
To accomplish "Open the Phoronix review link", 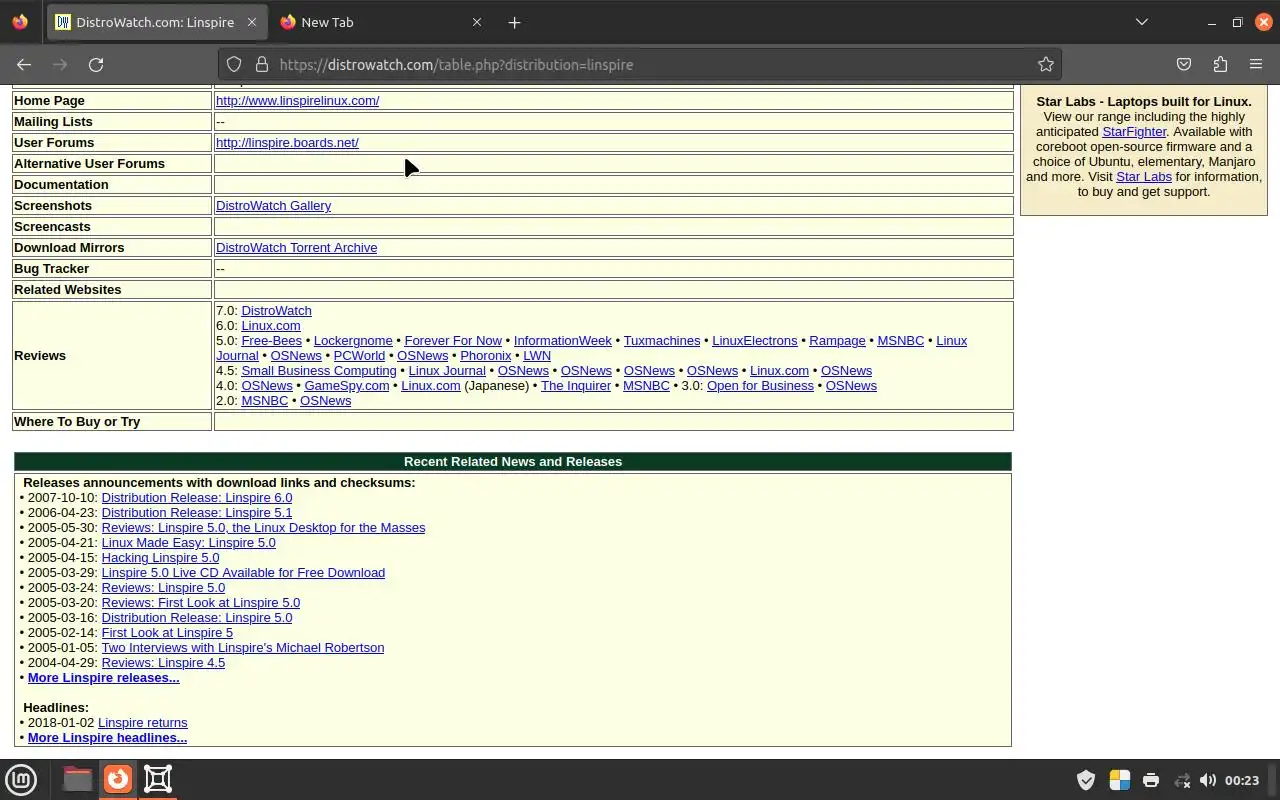I will tap(485, 356).
